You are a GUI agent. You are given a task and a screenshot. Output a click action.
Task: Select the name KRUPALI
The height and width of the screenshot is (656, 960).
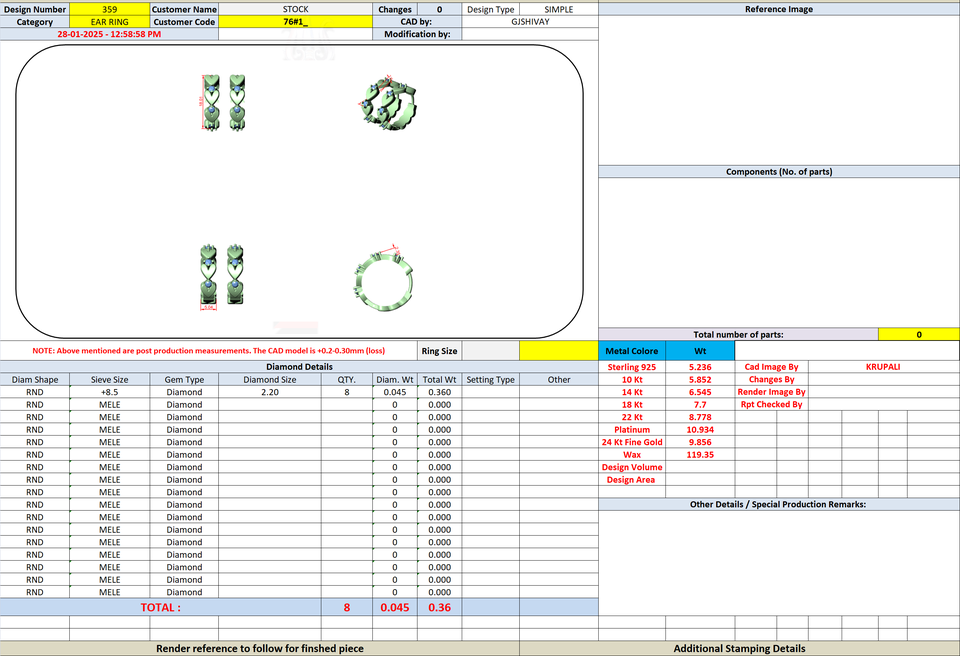[883, 367]
